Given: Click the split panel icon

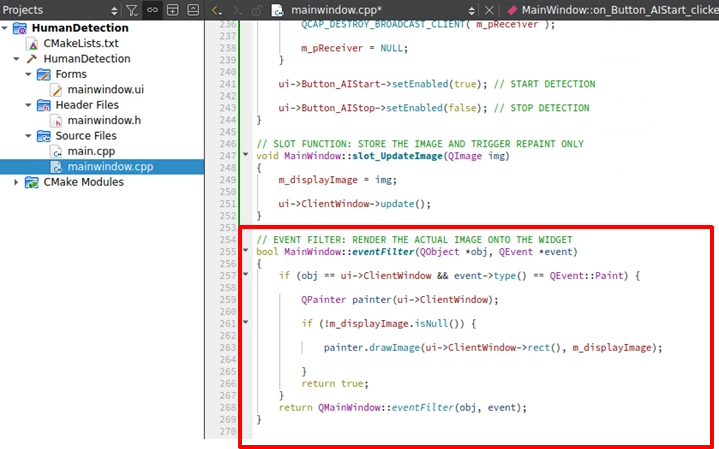Looking at the screenshot, I should [172, 10].
